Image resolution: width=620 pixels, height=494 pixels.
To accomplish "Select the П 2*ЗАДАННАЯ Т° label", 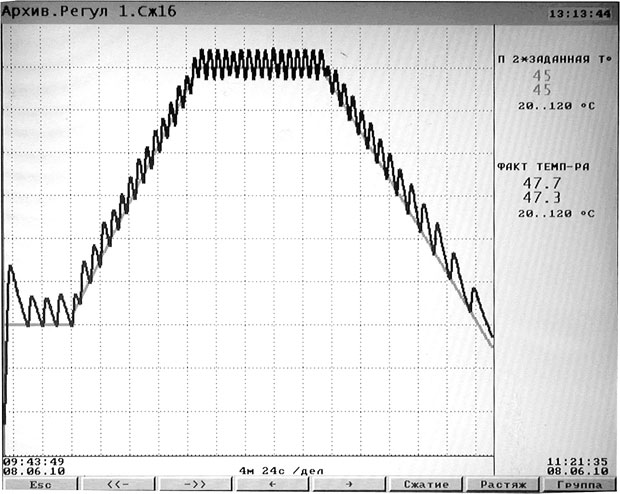I will click(555, 59).
